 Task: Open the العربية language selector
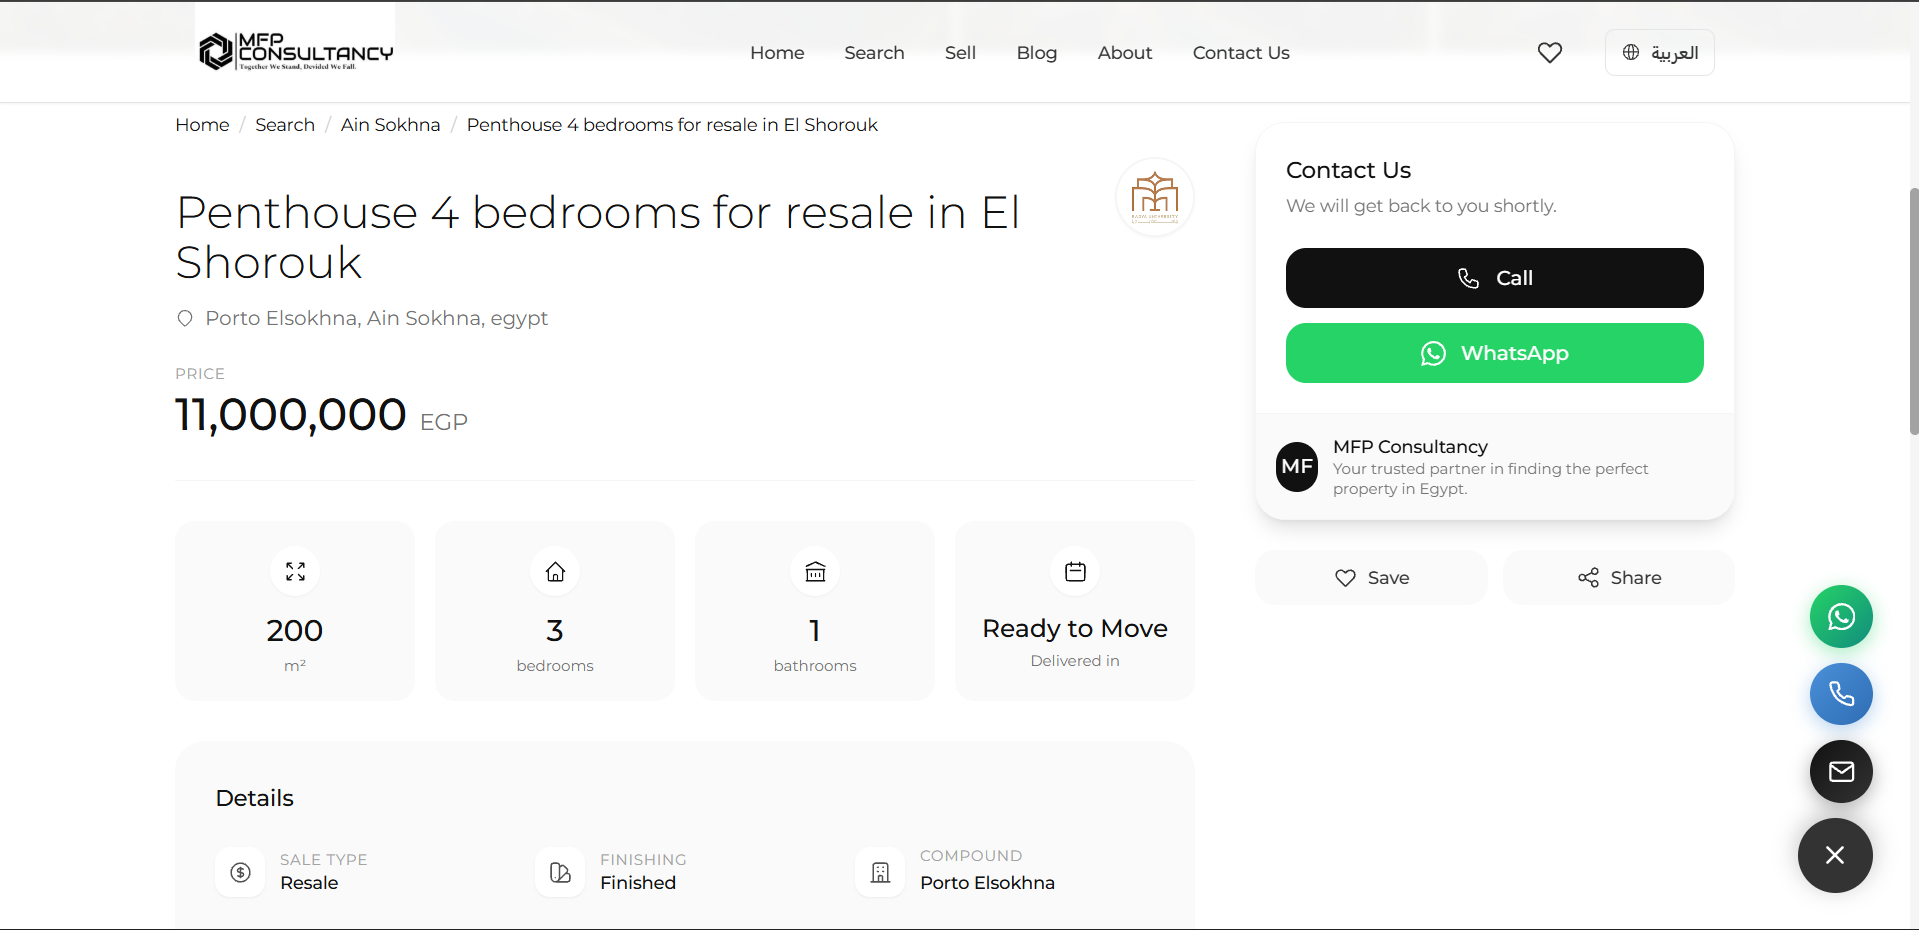(x=1659, y=52)
